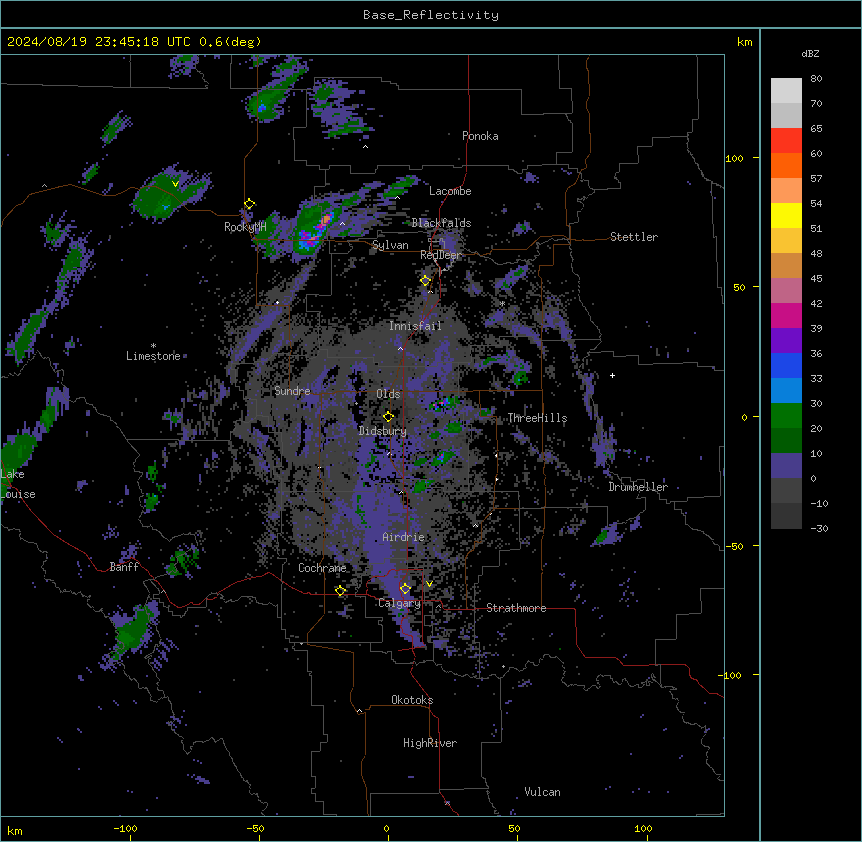Click the Limestone label
The height and width of the screenshot is (842, 862).
pos(153,356)
